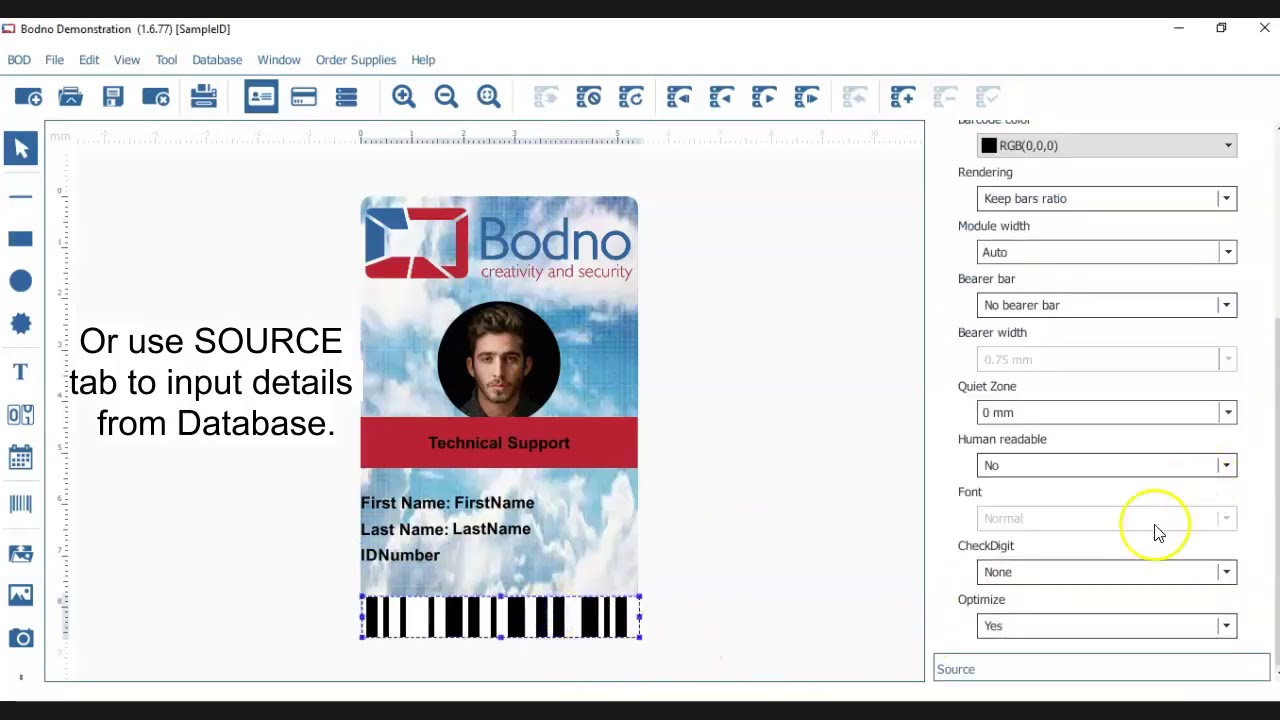Select the Barcode tool

(21, 504)
